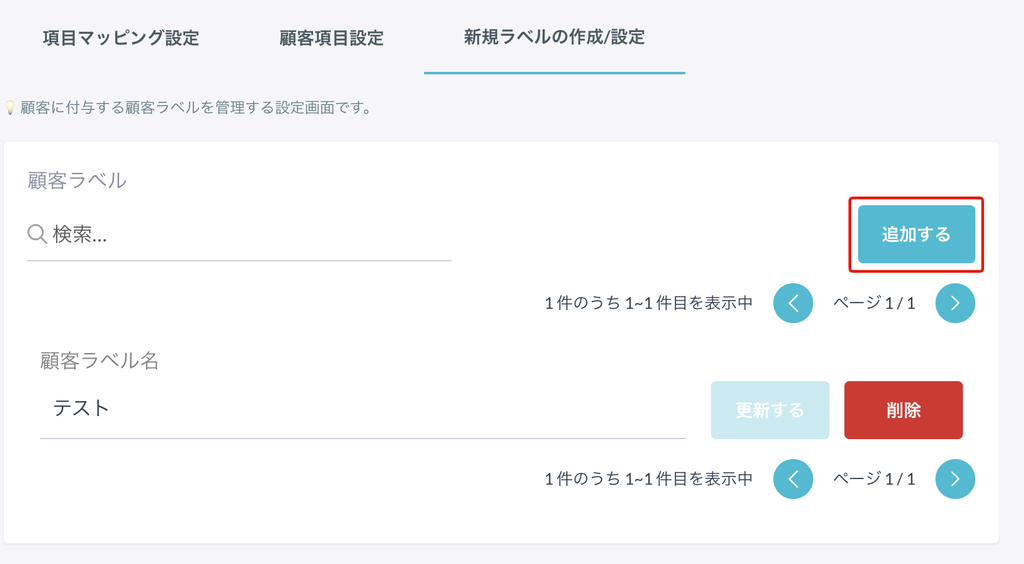
Task: Go to previous page using upper left arrow
Action: 793,303
